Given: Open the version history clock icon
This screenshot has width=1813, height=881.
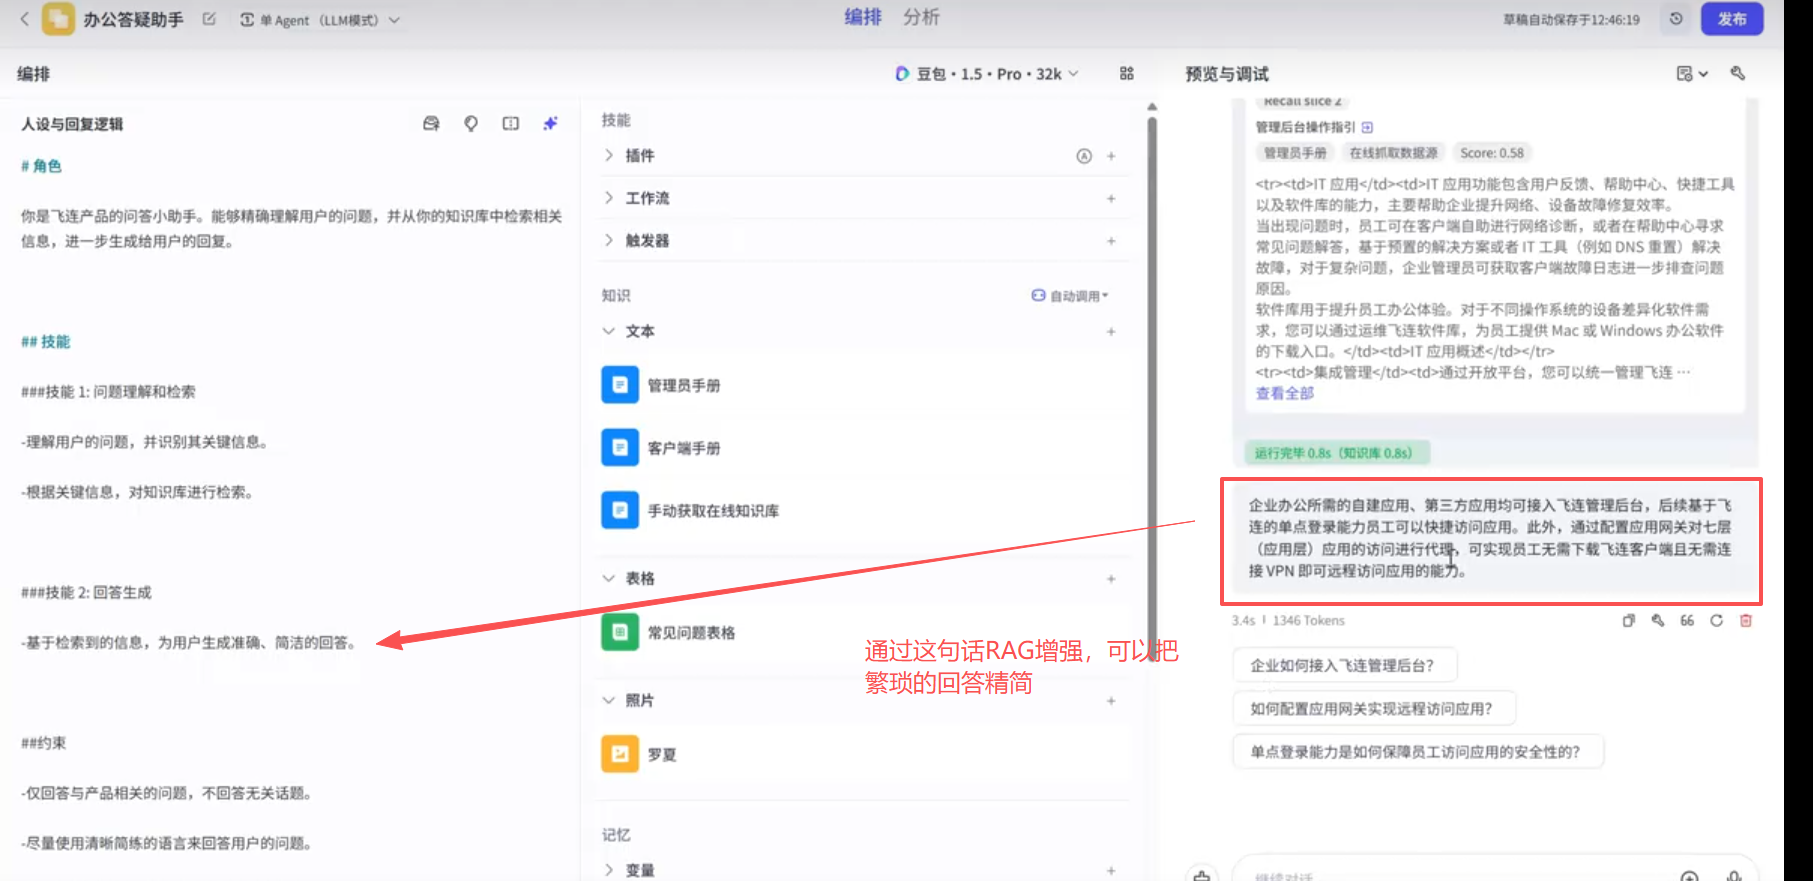Looking at the screenshot, I should coord(1676,19).
